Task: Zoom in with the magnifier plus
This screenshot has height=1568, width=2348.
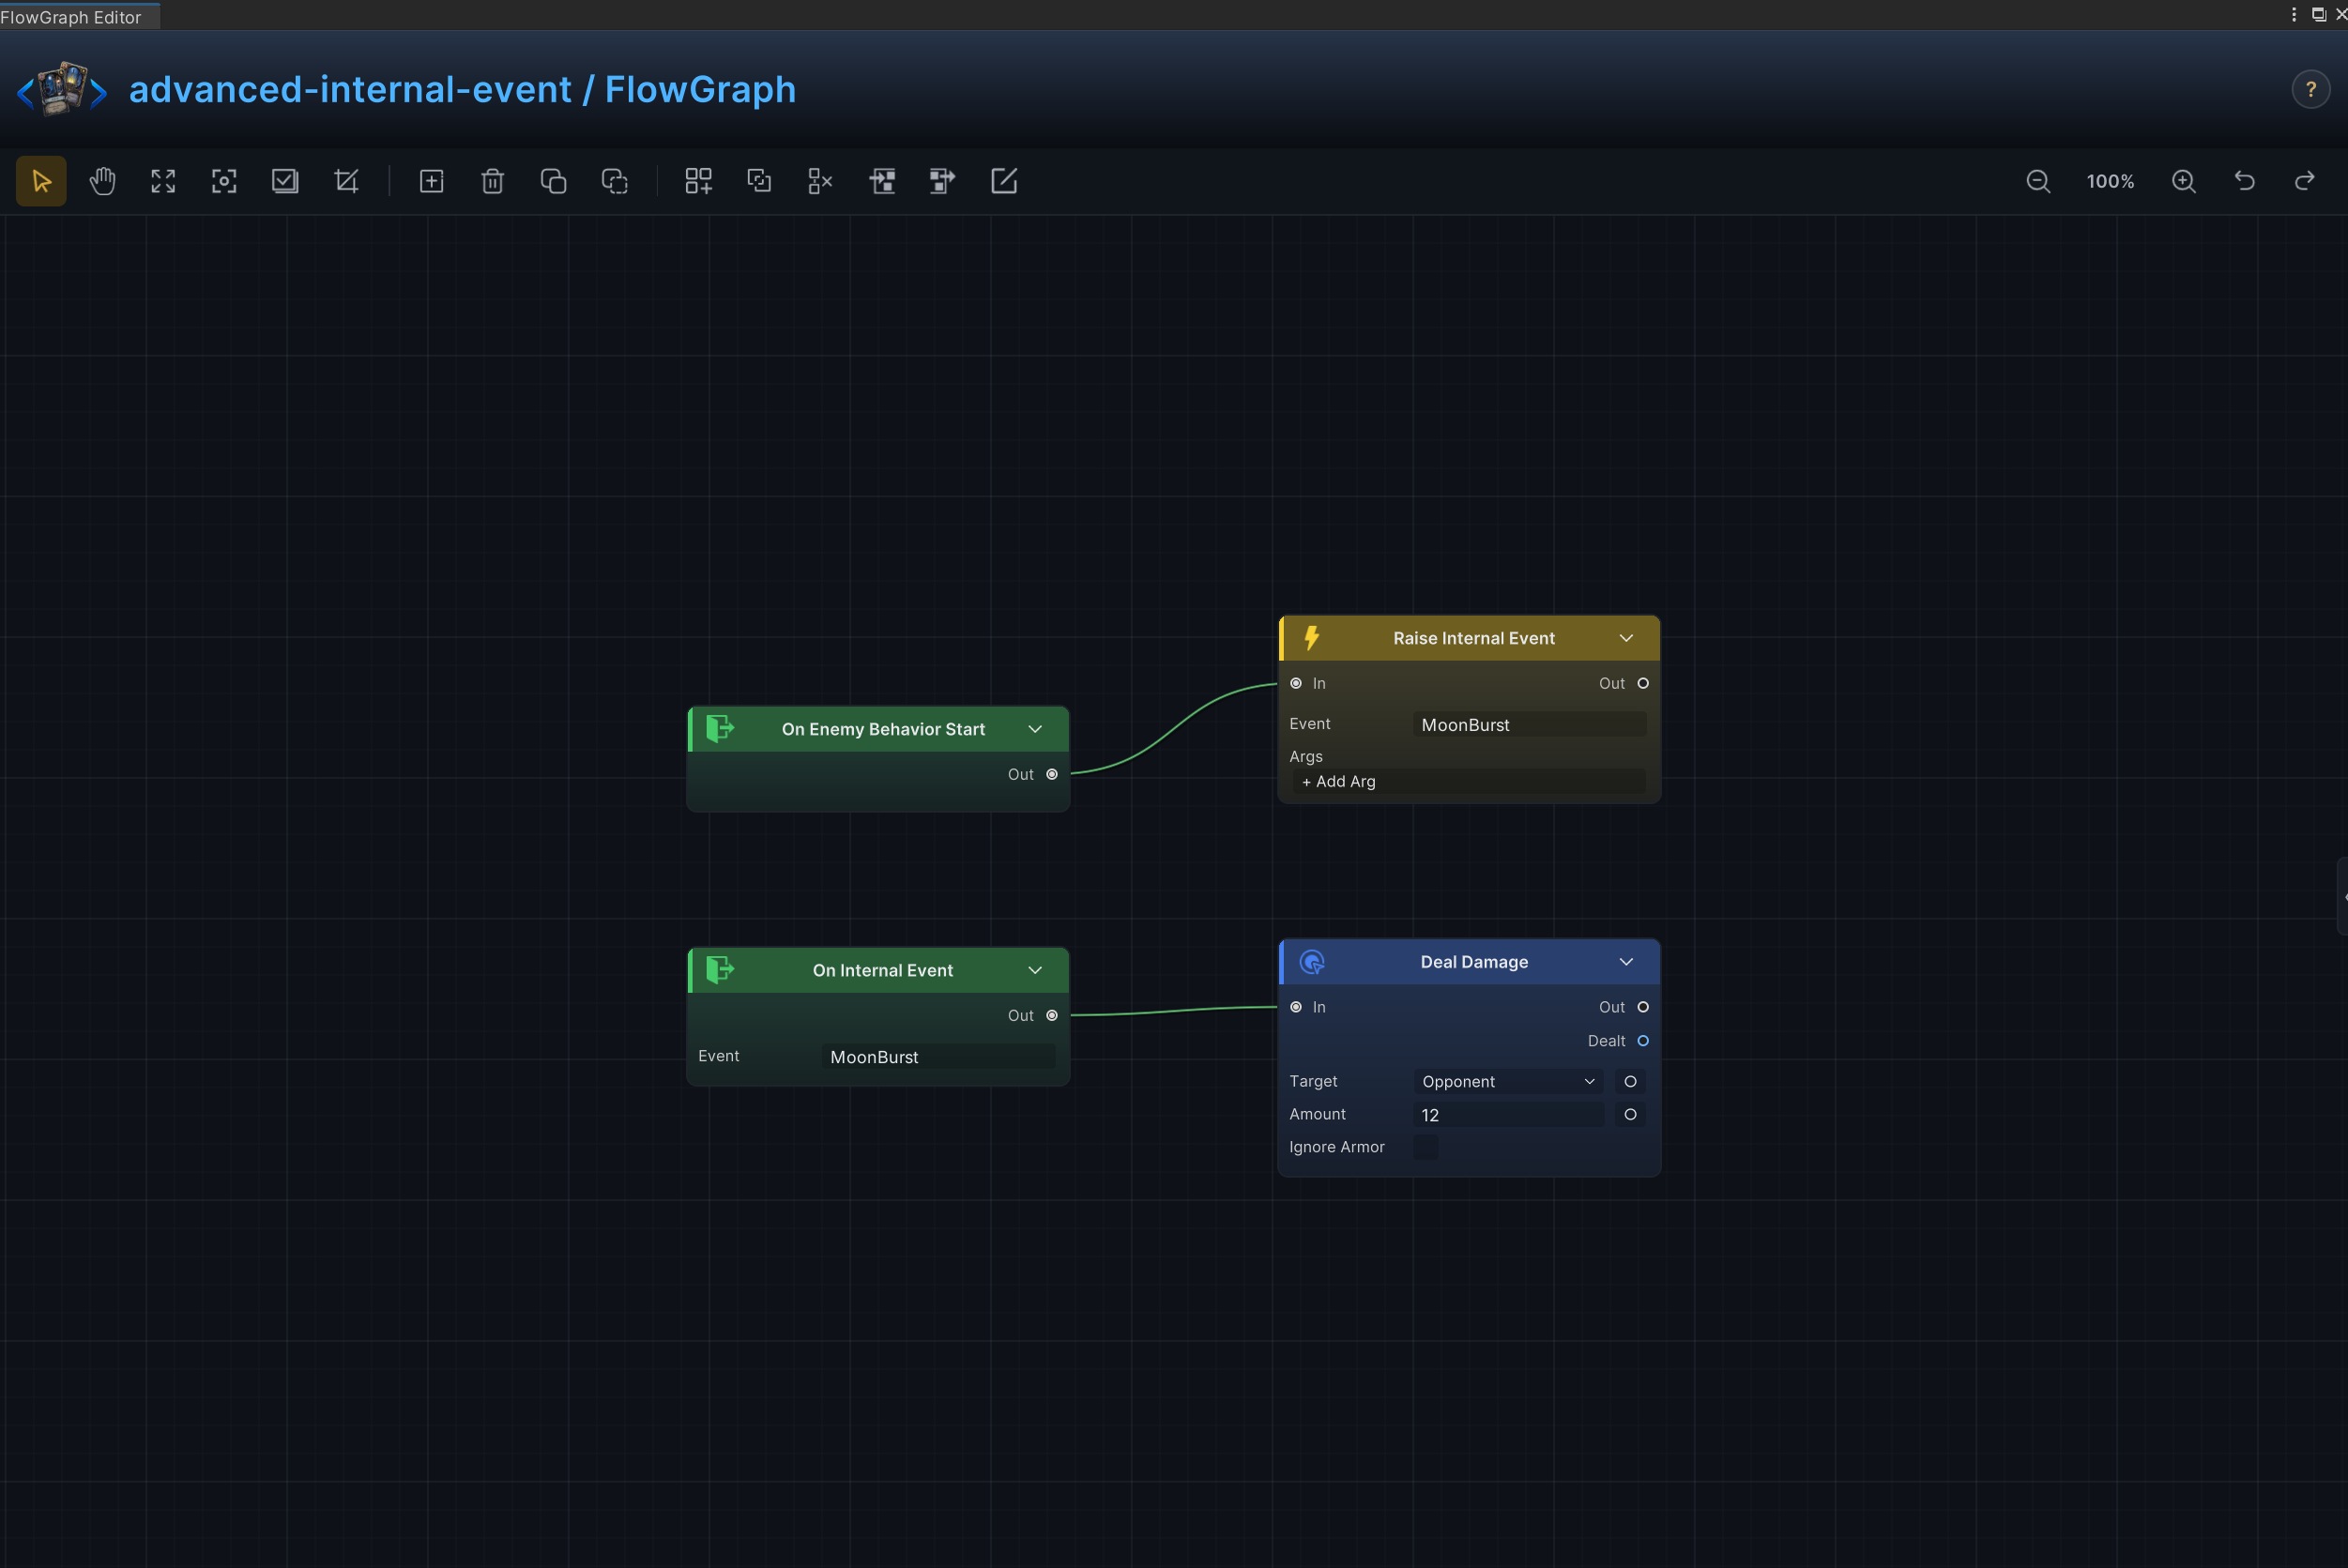Action: pyautogui.click(x=2184, y=181)
